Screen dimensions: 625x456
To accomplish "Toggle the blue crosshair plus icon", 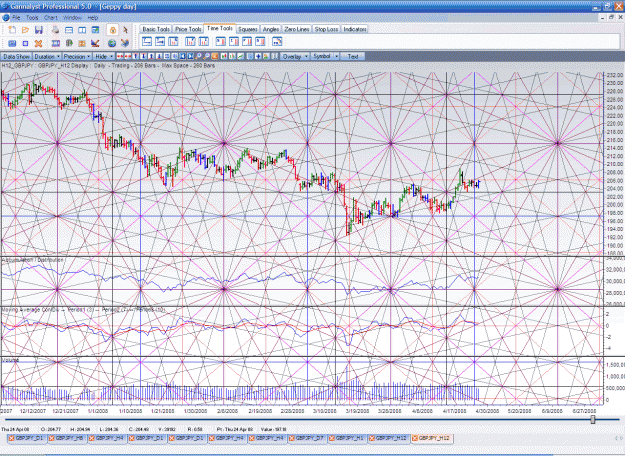I will coord(258,57).
